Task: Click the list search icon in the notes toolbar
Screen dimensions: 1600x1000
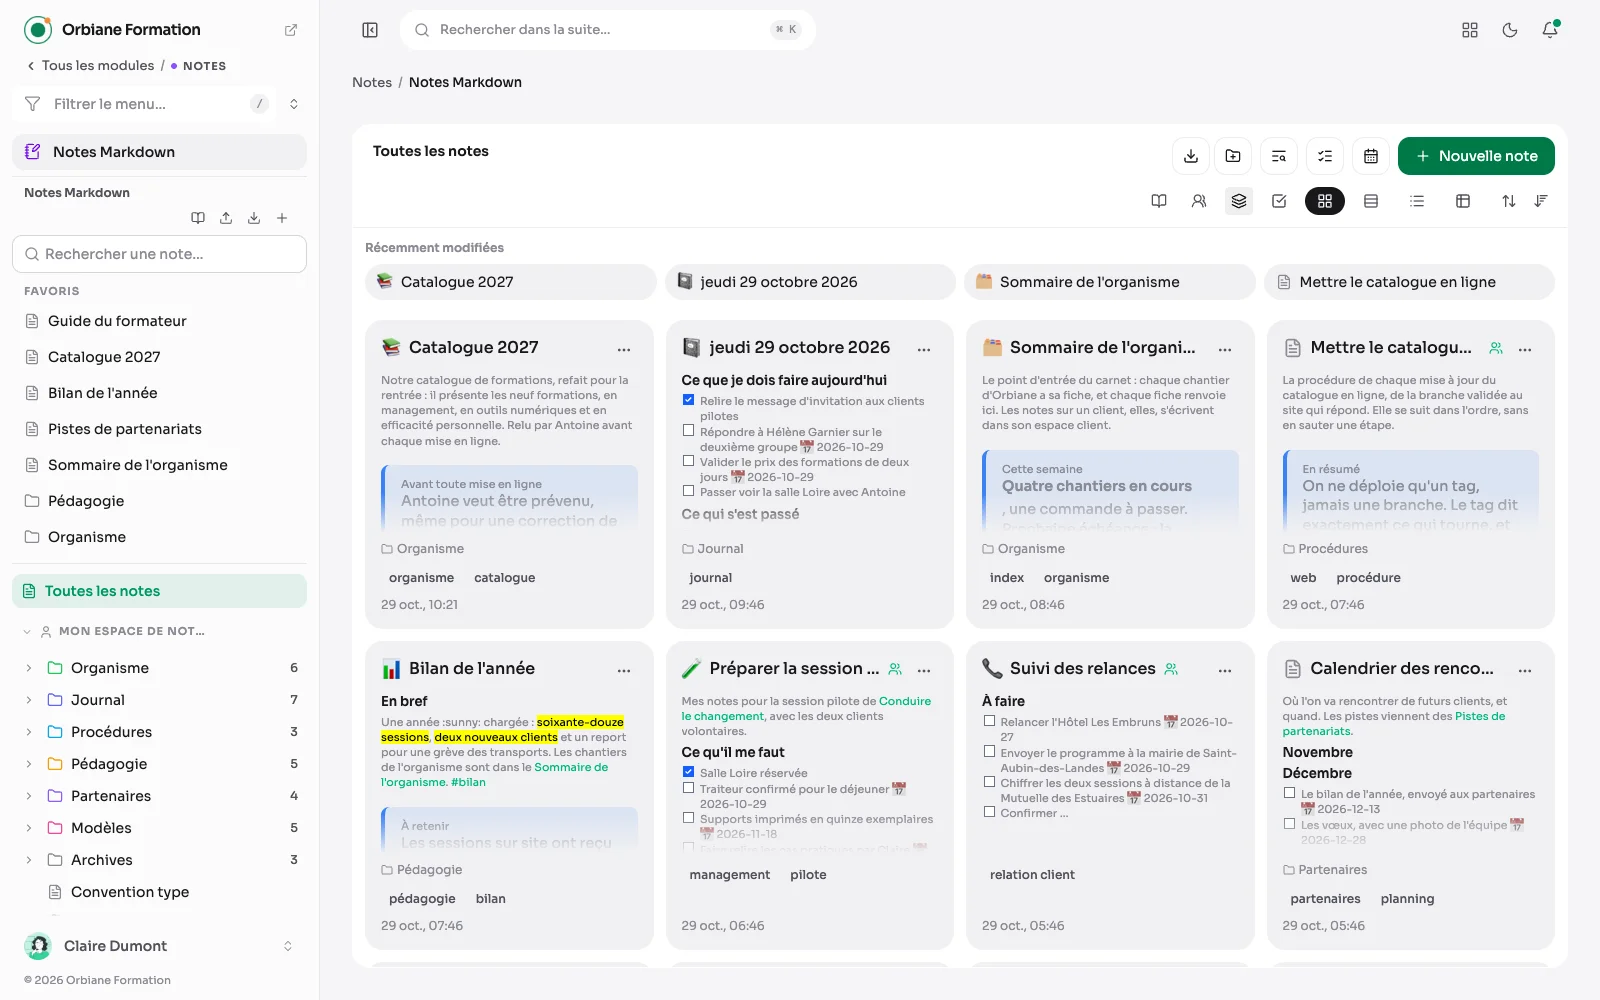Action: point(1279,156)
